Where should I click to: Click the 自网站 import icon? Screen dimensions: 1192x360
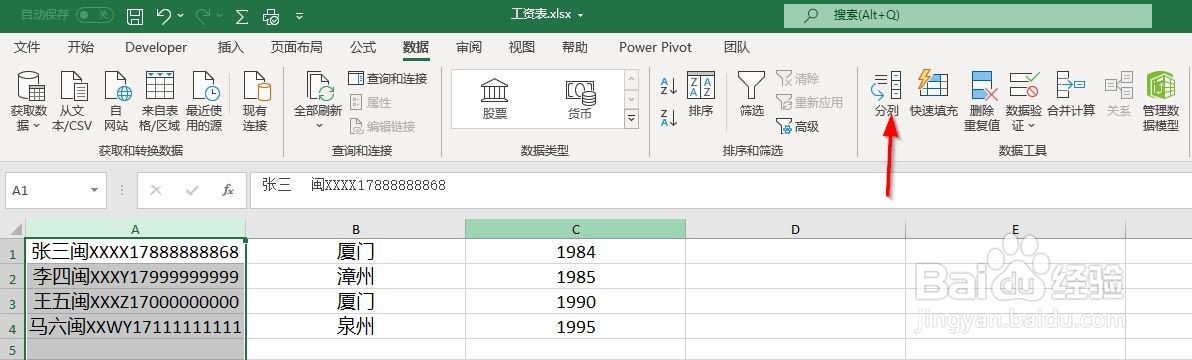click(116, 101)
